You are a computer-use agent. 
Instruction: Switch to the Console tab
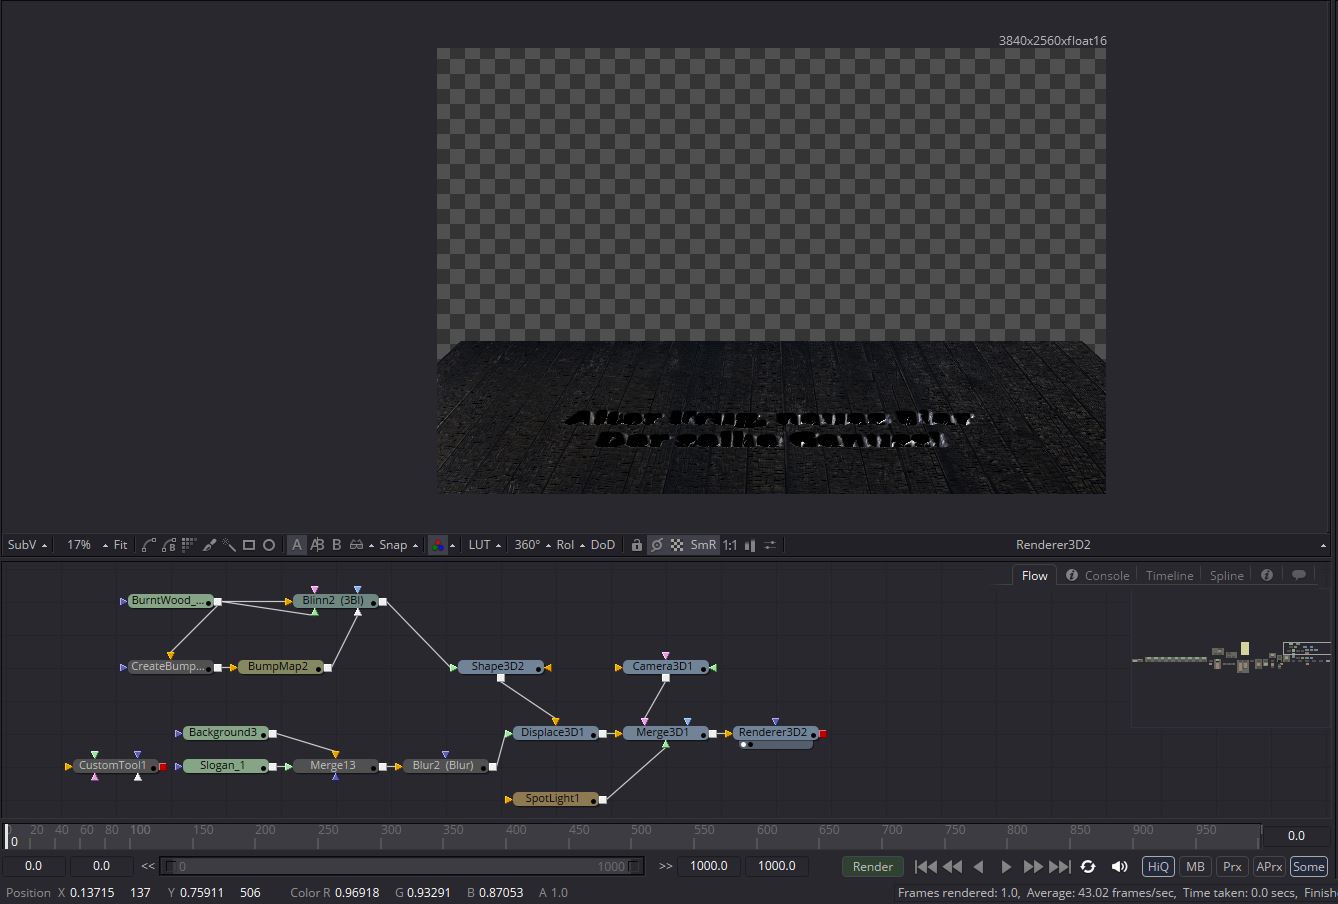pyautogui.click(x=1097, y=575)
